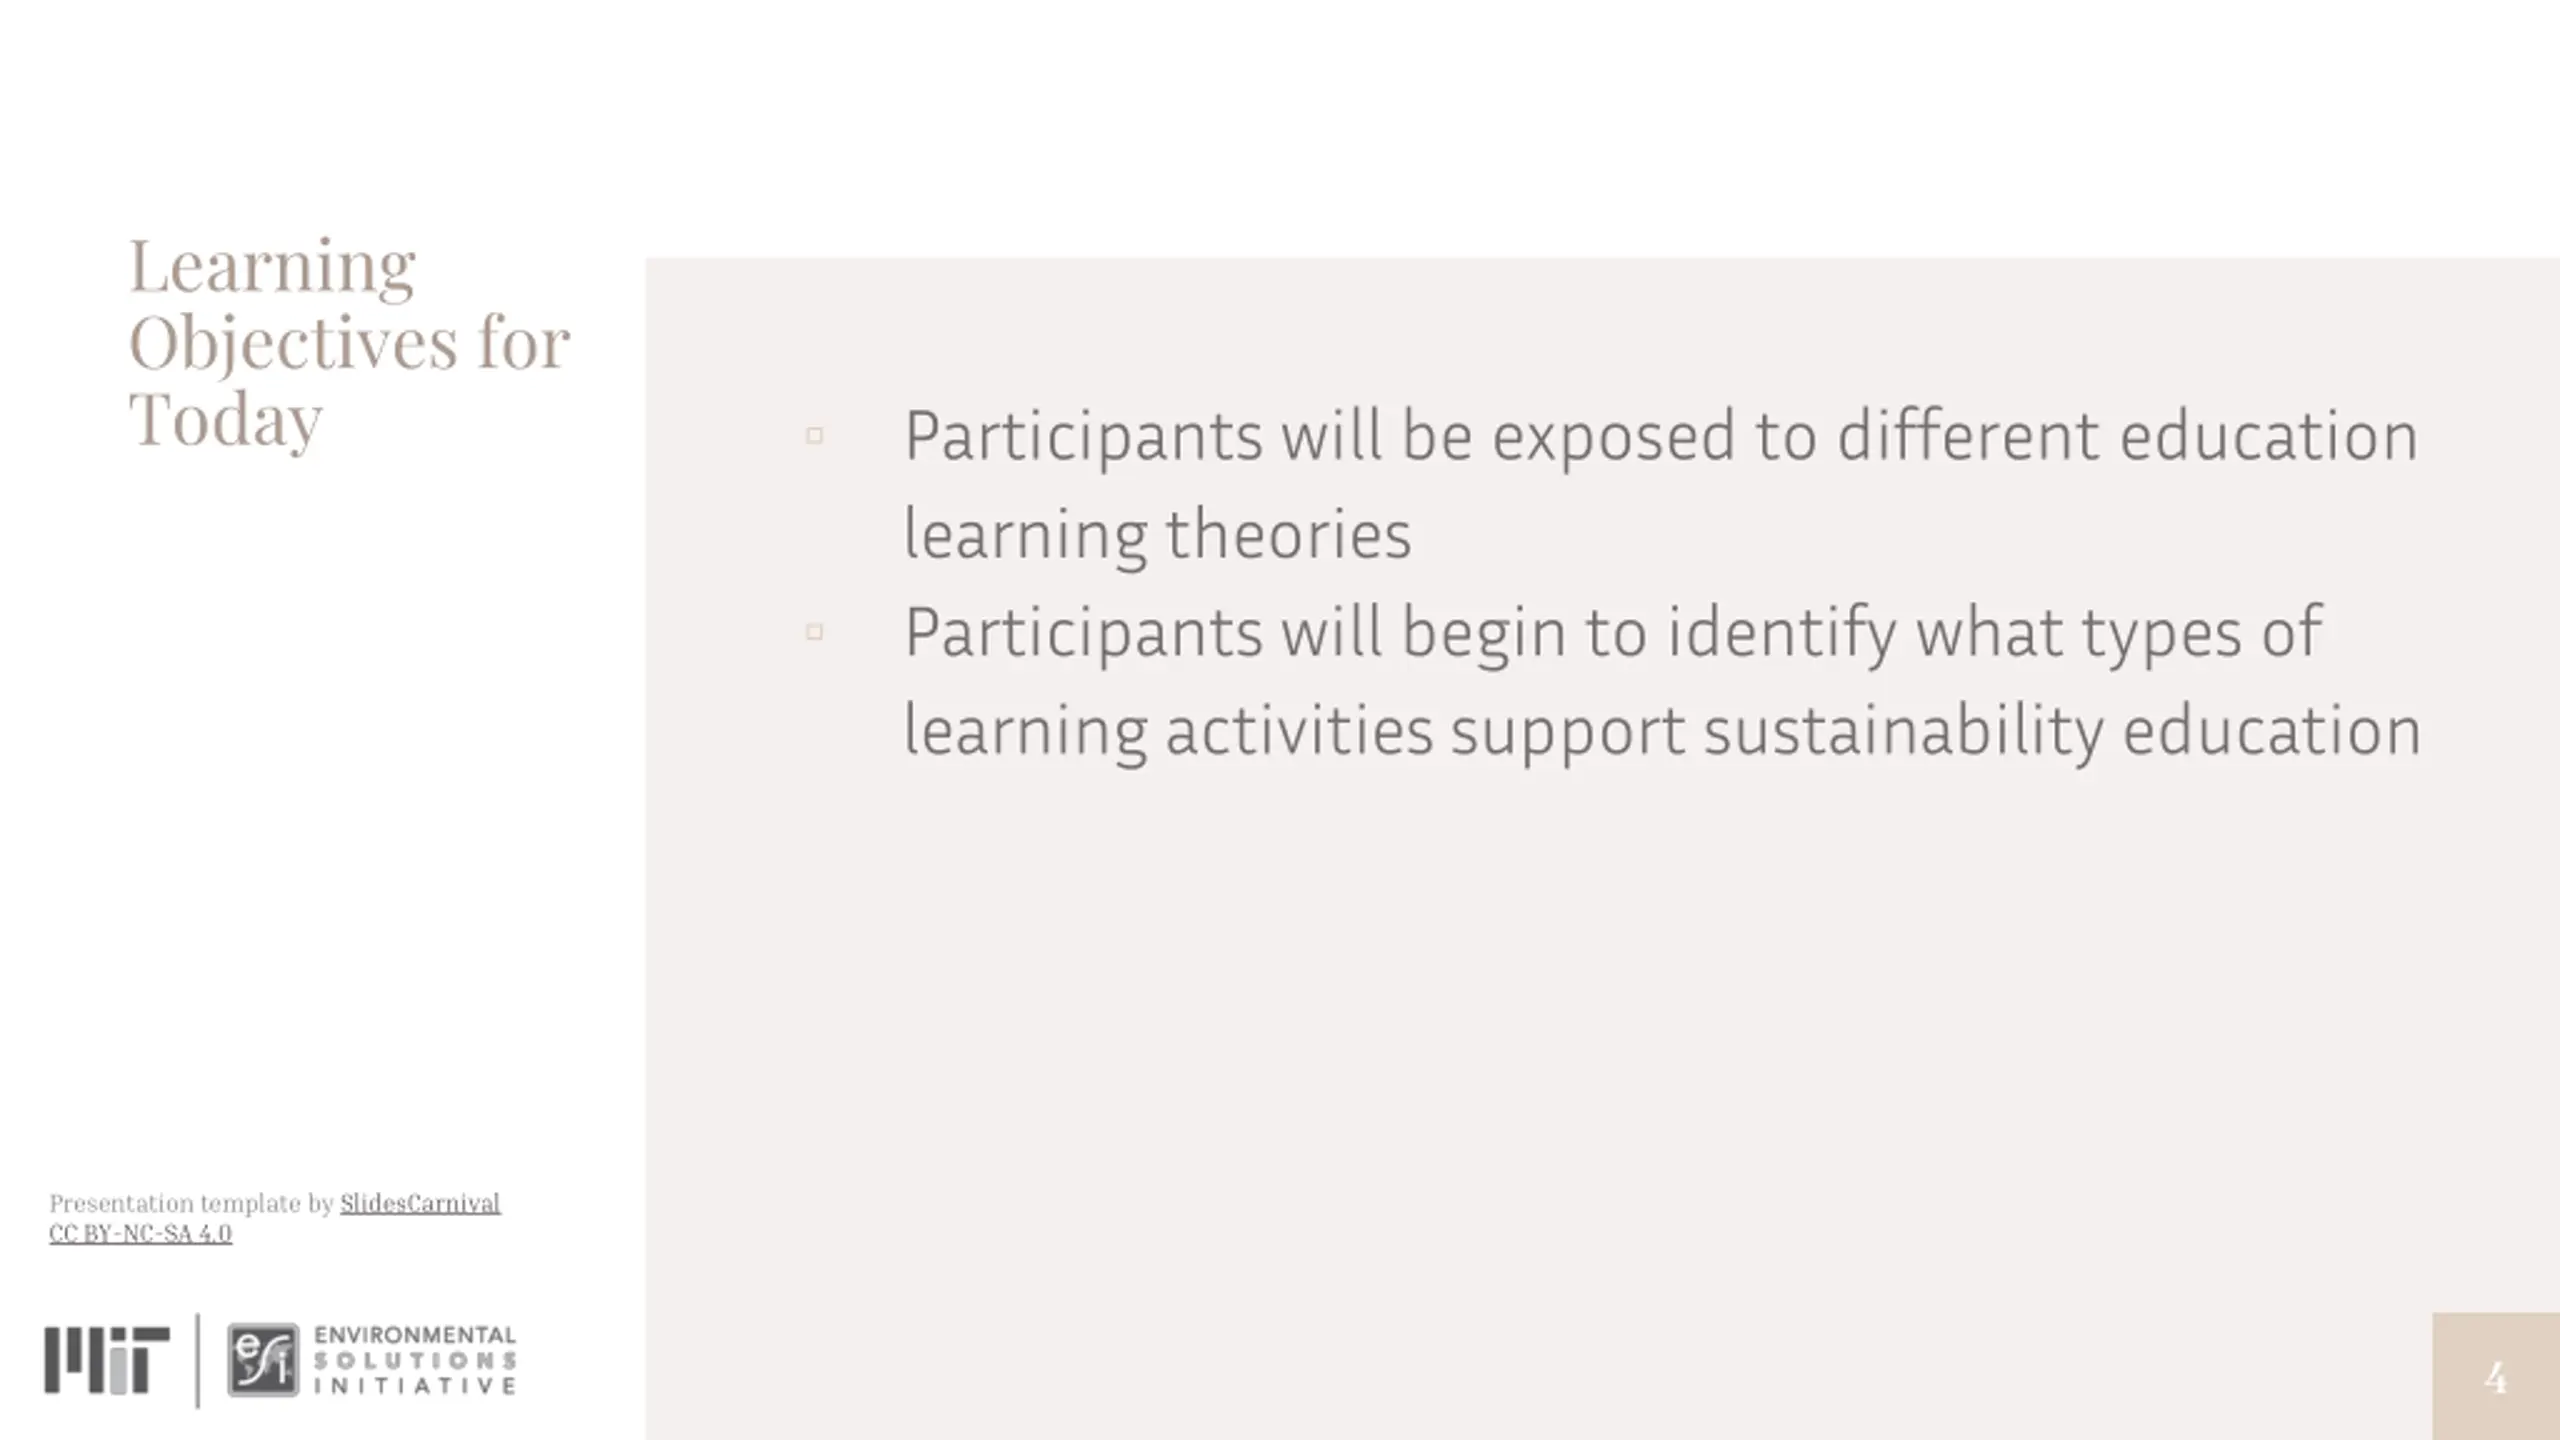The width and height of the screenshot is (2560, 1440).
Task: Click the word INITIATIVE in the logo
Action: click(415, 1386)
